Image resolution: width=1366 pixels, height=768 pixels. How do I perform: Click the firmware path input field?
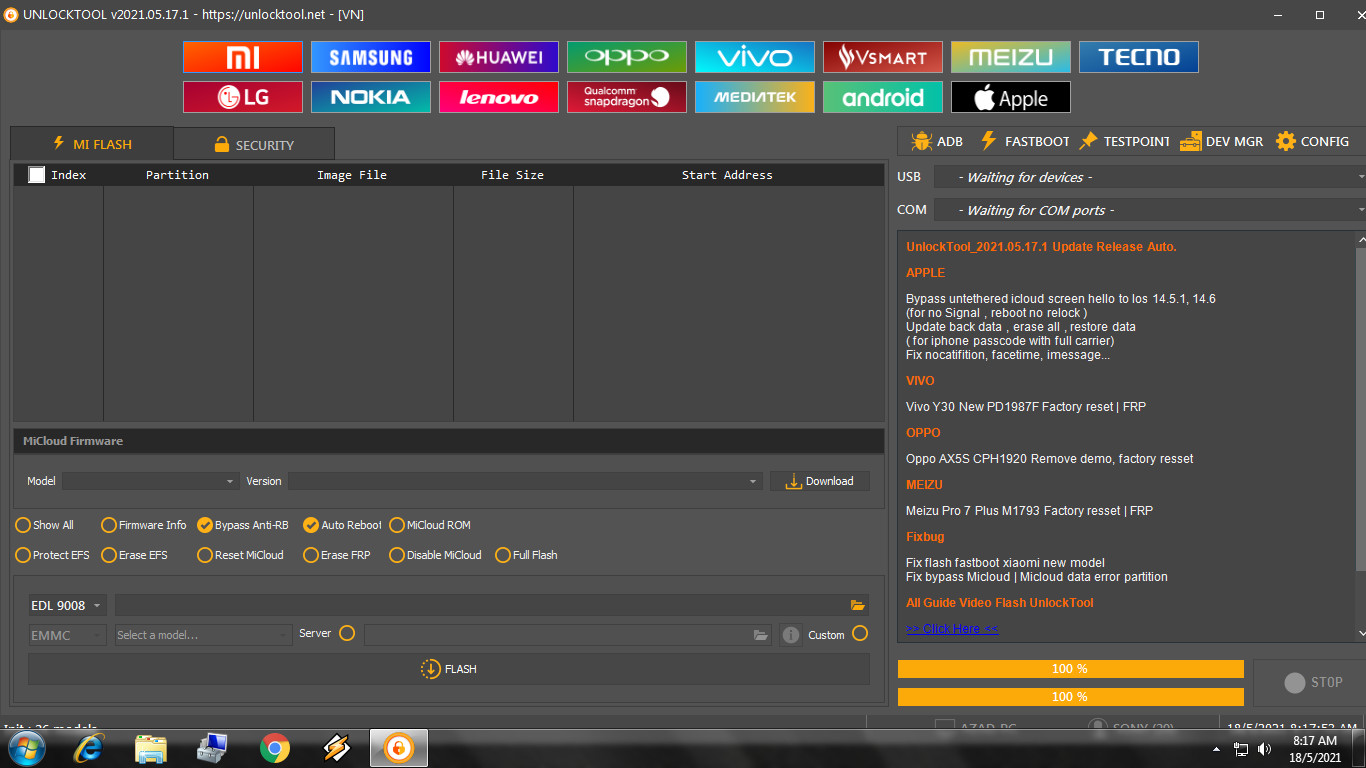pyautogui.click(x=481, y=605)
